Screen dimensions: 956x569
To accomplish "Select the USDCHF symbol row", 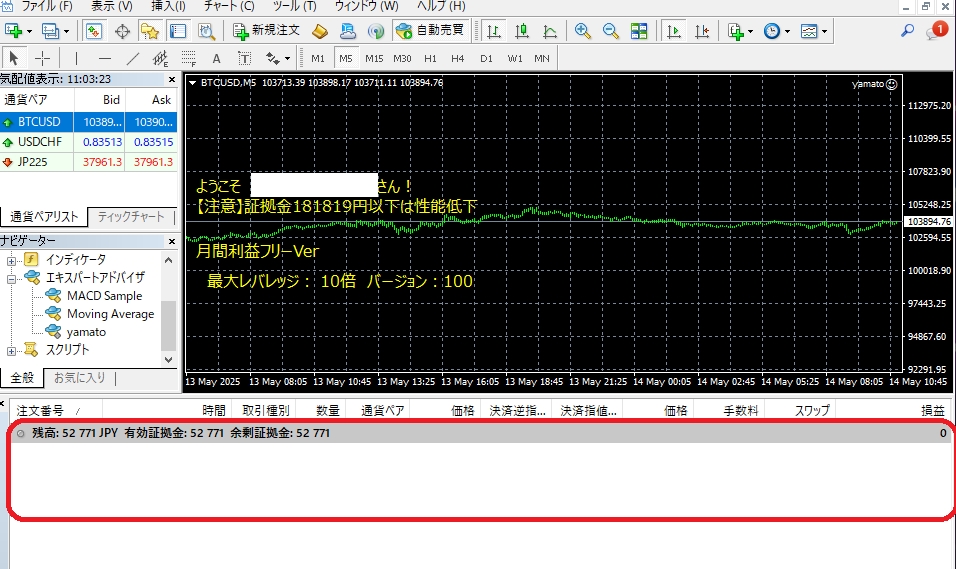I will 40,142.
